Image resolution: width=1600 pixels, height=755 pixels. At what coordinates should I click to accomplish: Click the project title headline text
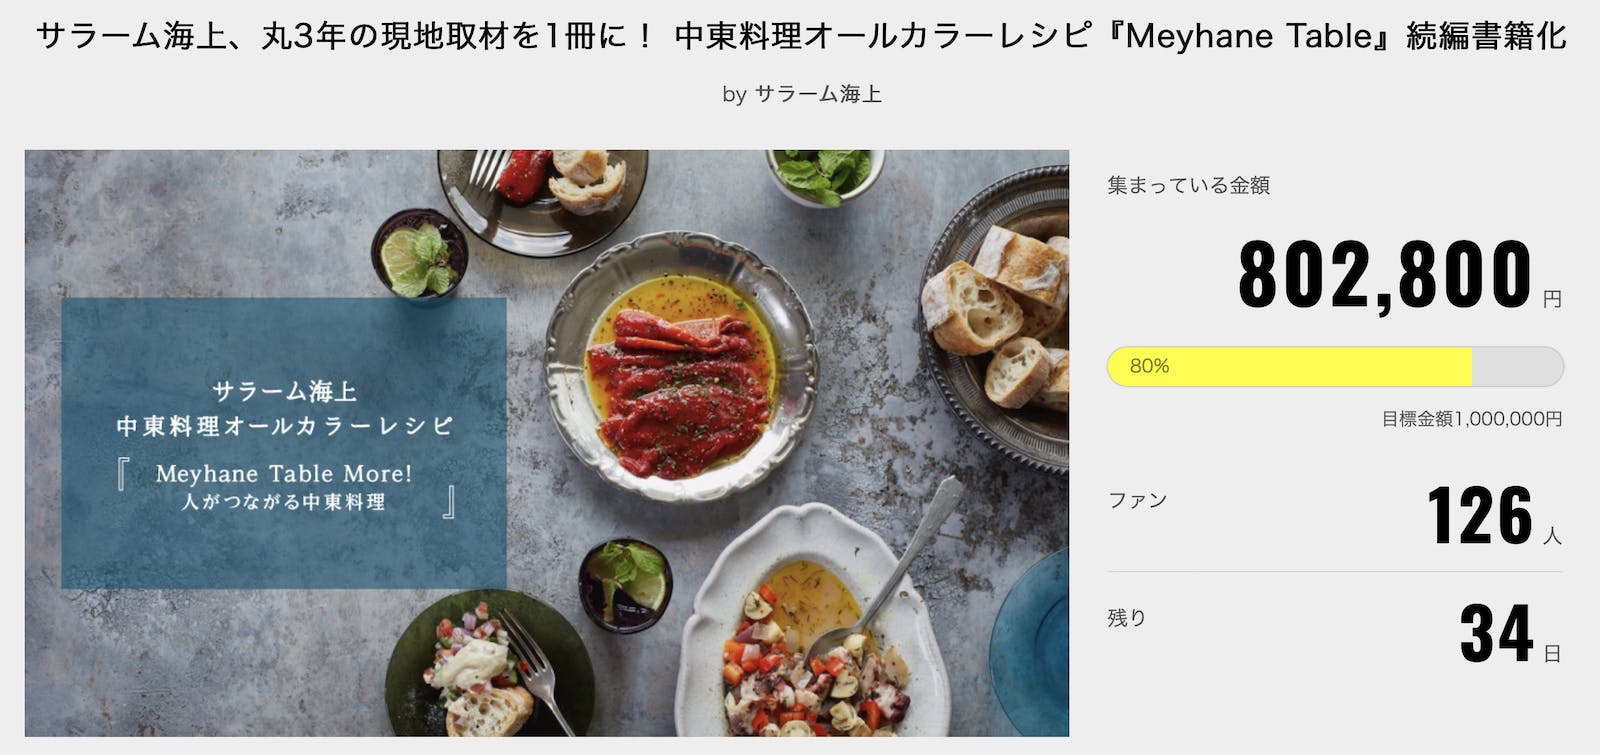801,36
